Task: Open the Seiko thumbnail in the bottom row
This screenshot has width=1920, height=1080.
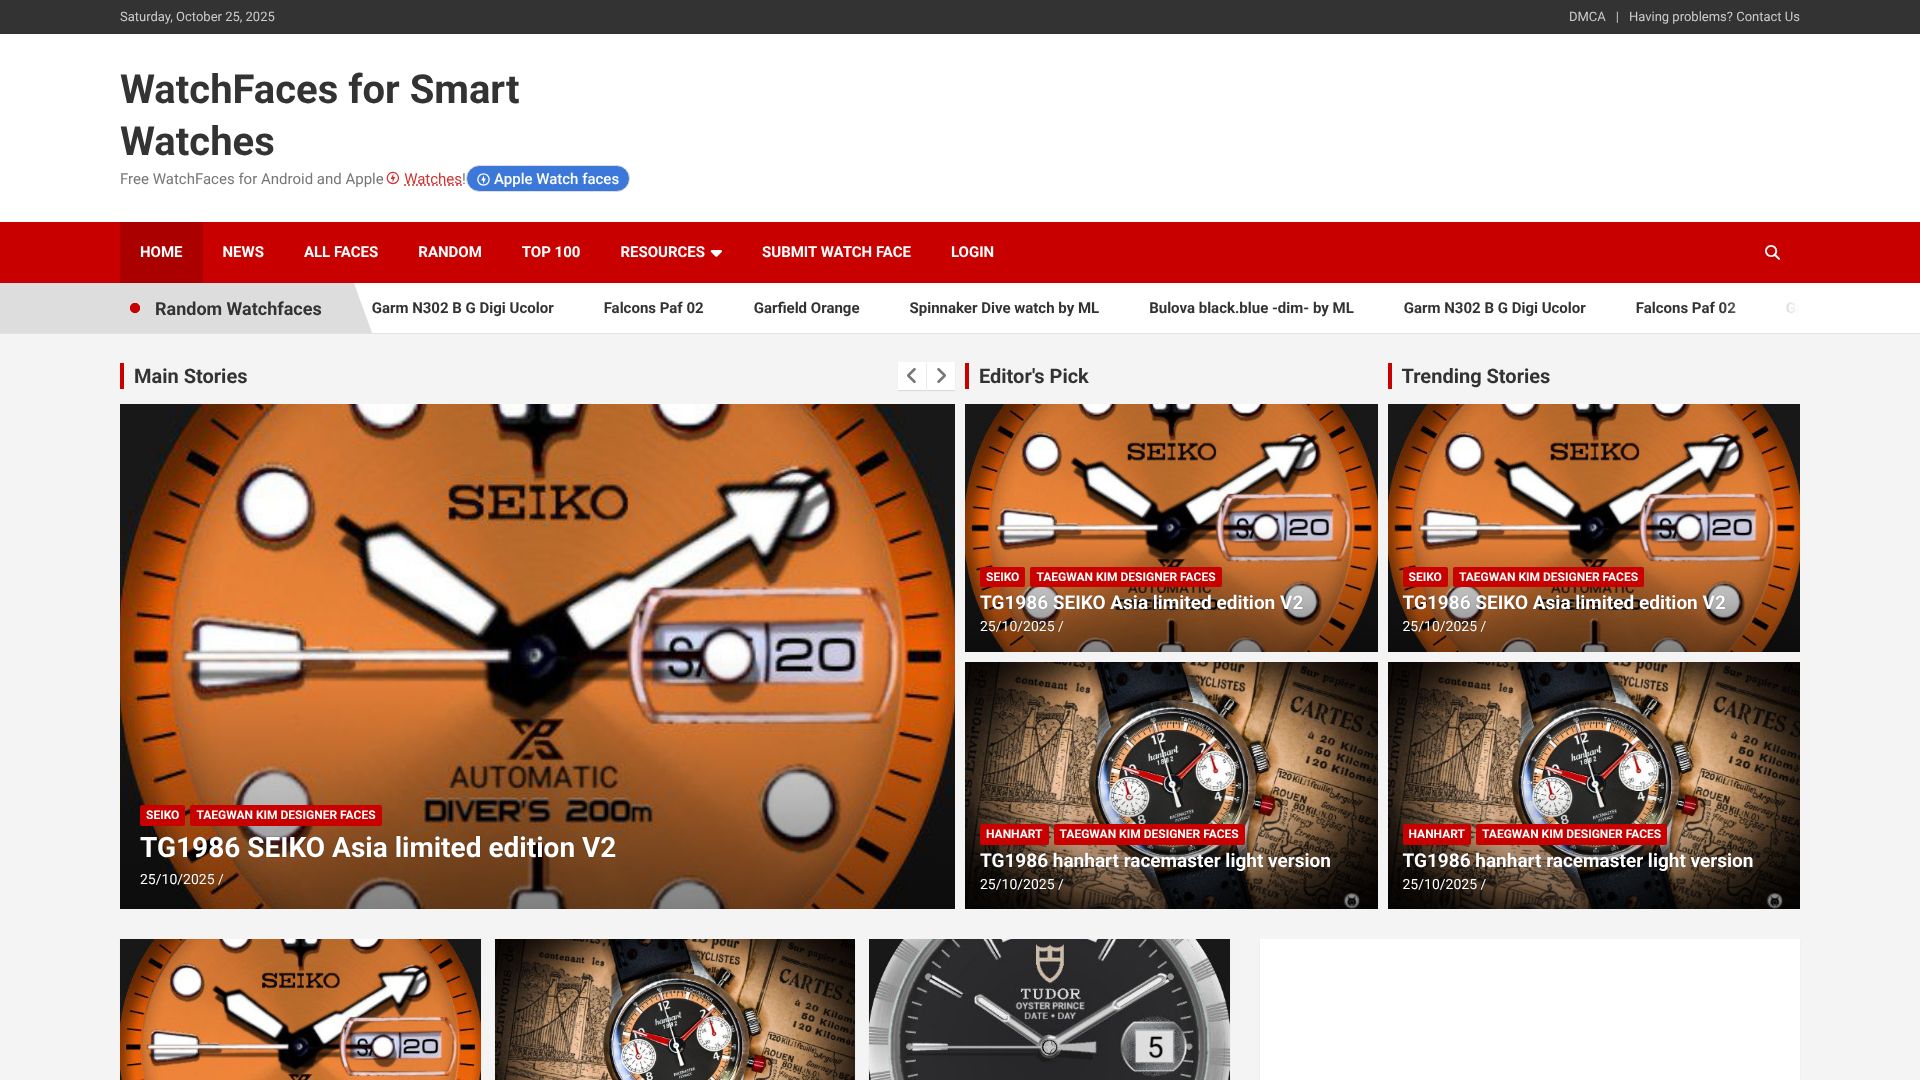Action: click(300, 1010)
